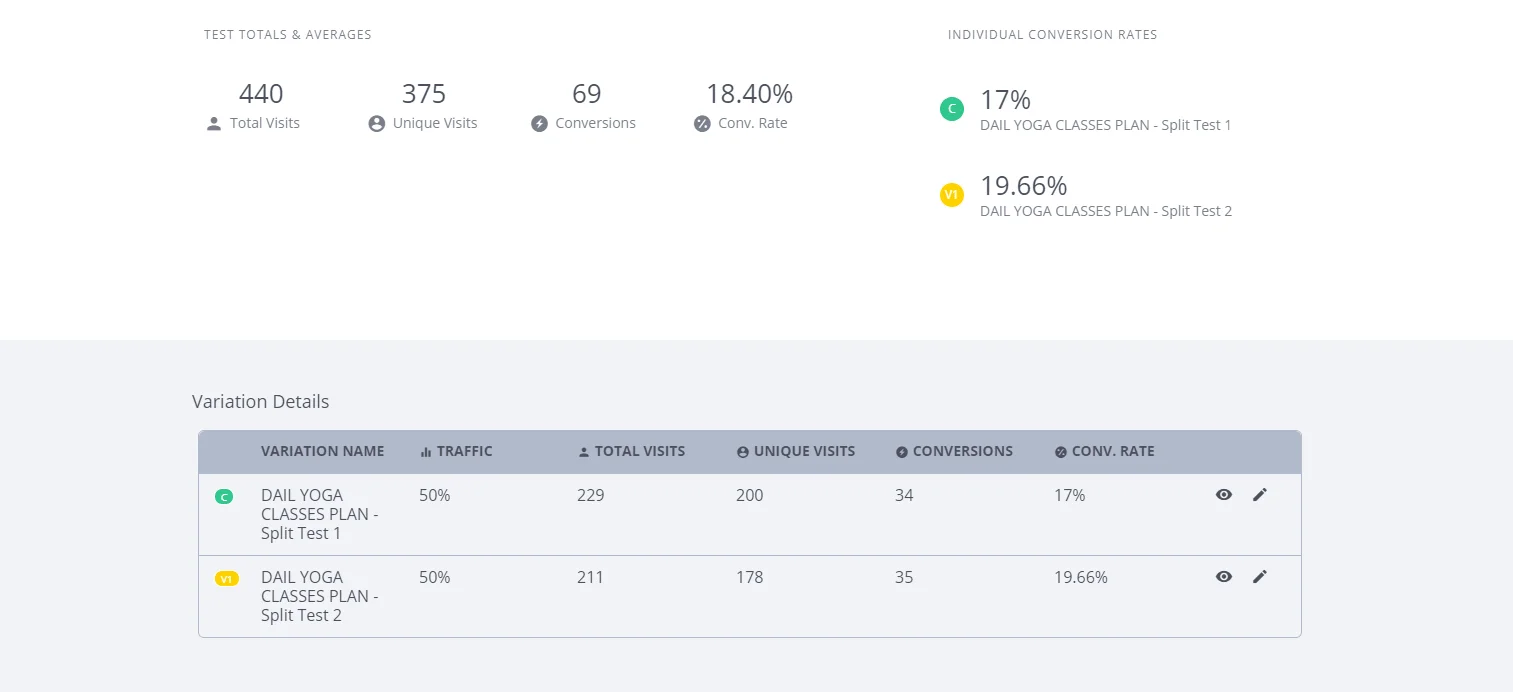Click the Total Visits person icon in summary
1513x692 pixels.
click(x=213, y=124)
